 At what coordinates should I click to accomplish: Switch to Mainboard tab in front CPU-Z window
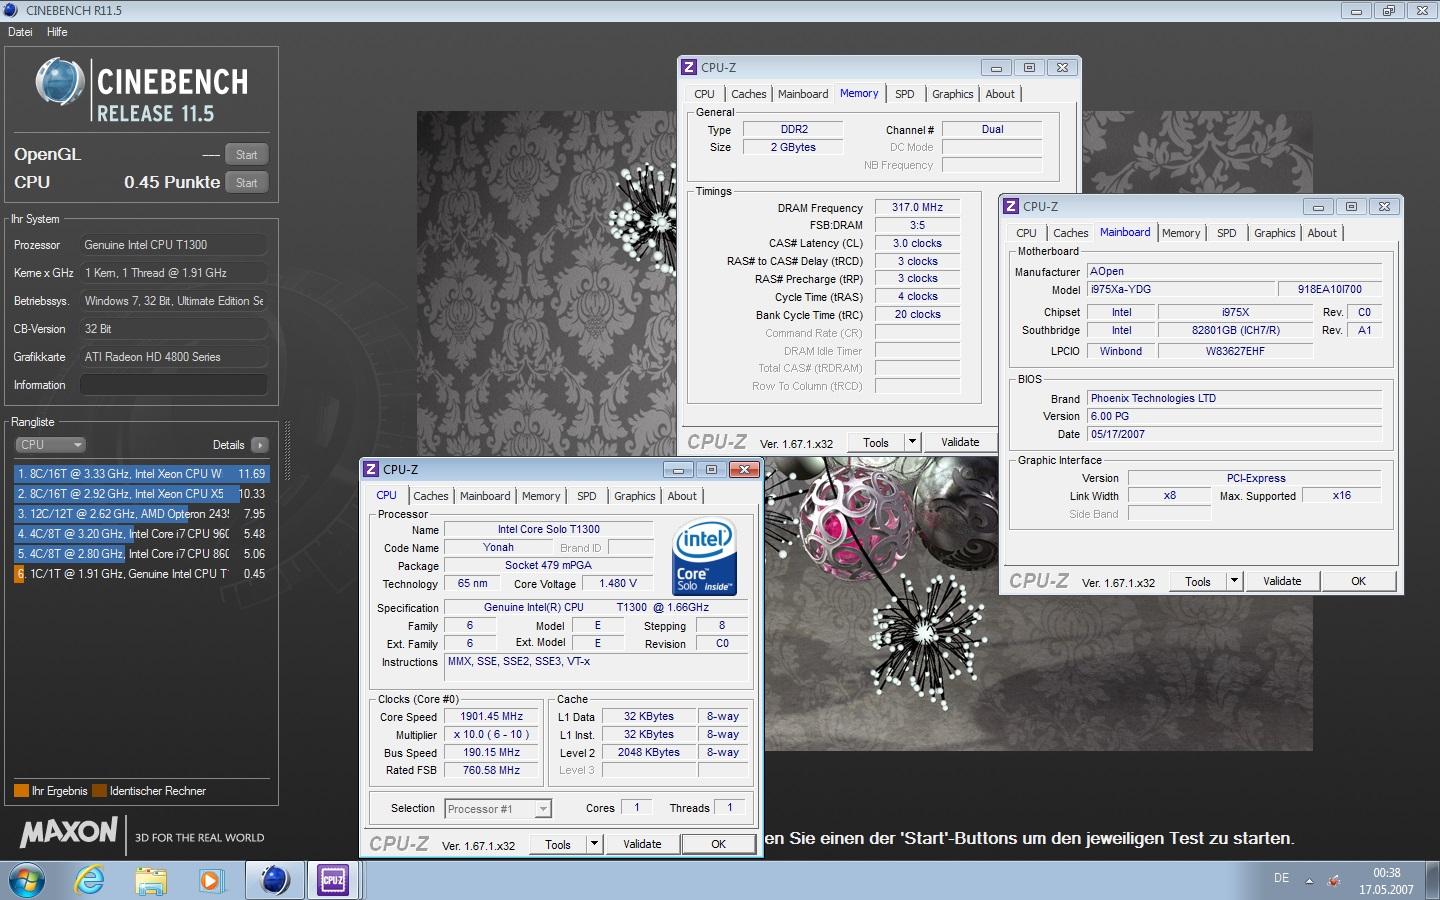tap(485, 496)
